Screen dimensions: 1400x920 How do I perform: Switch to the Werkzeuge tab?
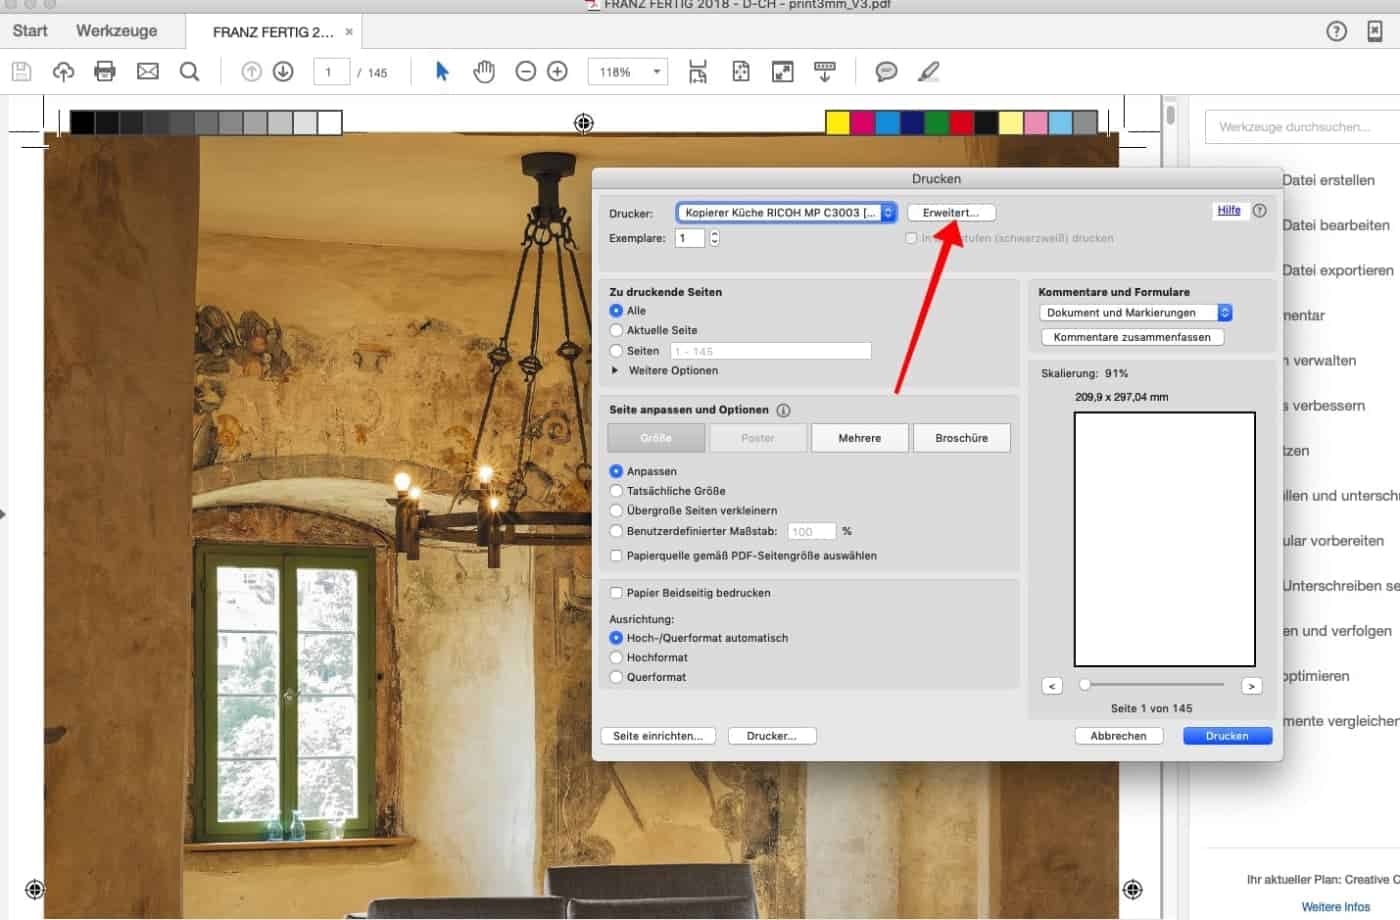point(116,31)
